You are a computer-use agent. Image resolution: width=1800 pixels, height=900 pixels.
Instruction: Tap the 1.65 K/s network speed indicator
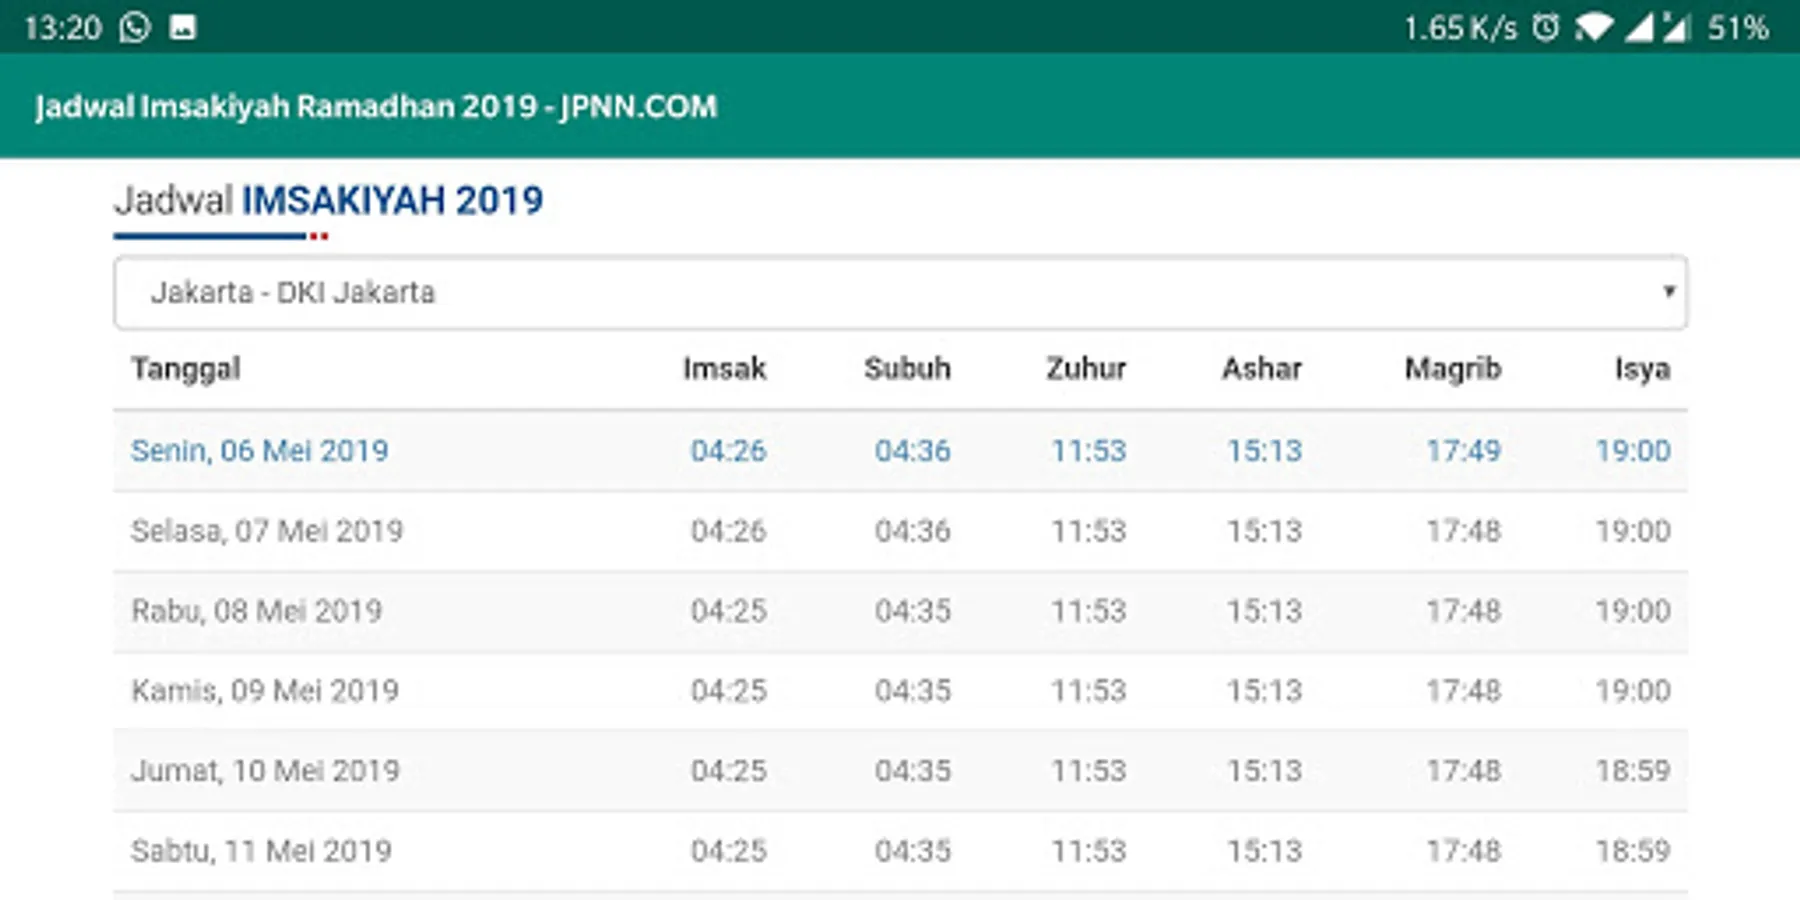(x=1460, y=27)
